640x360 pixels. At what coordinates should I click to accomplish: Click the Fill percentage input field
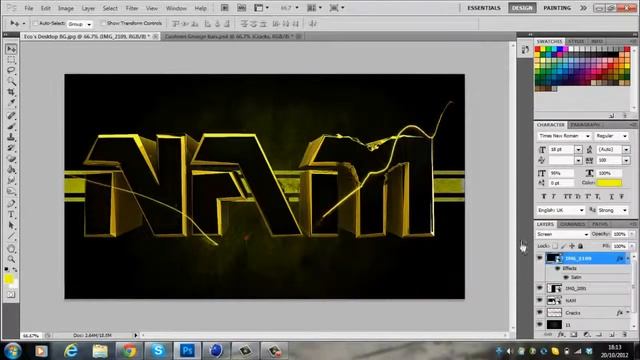coord(619,246)
